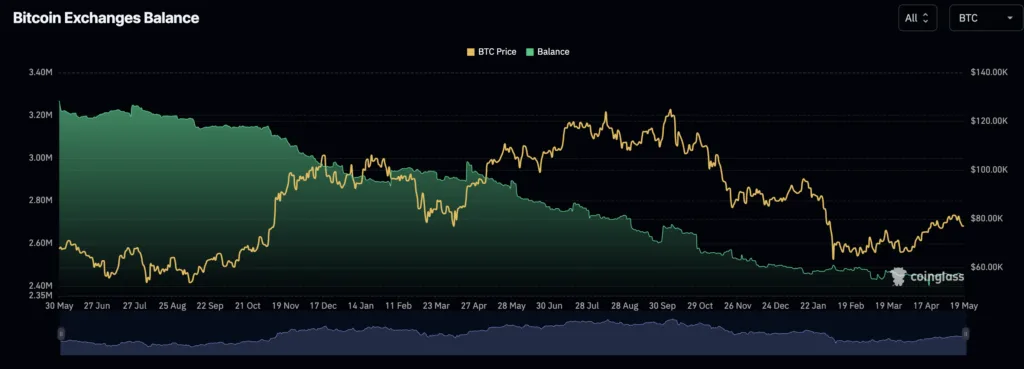Click the coinglass watermark logo

point(927,278)
